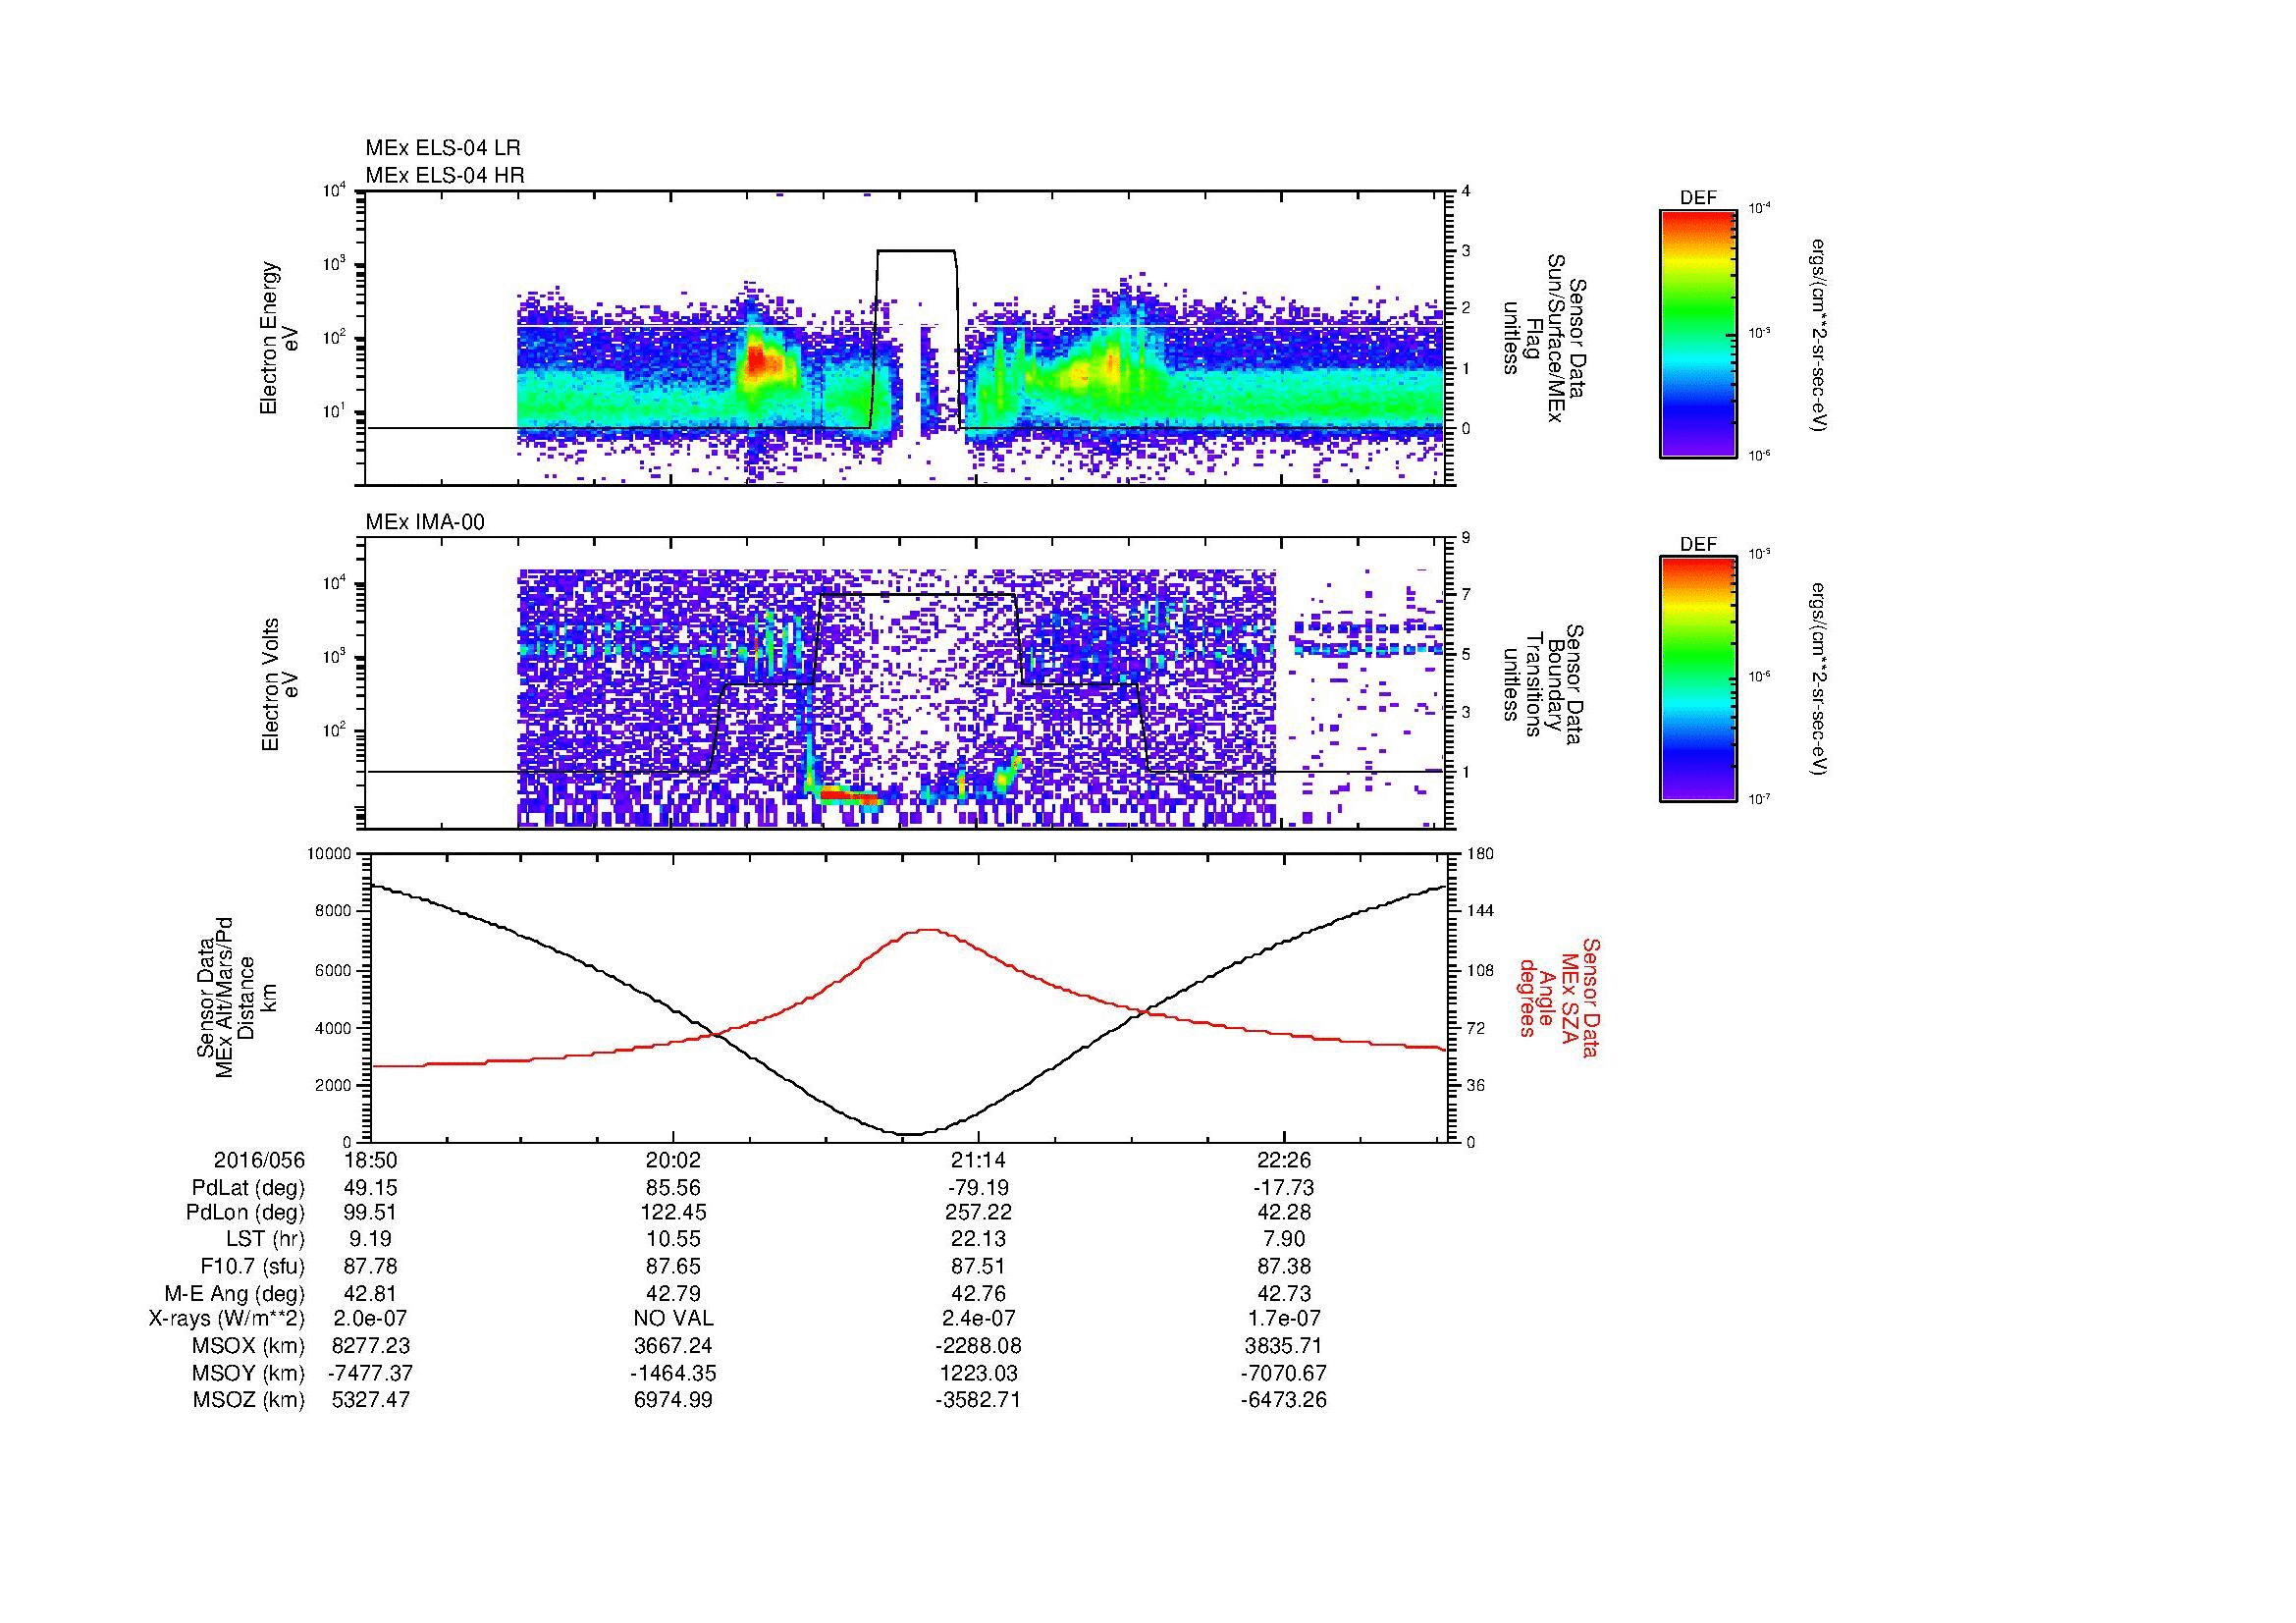This screenshot has width=2296, height=1623.
Task: Click the SZA axis tick '108'
Action: [x=1480, y=970]
